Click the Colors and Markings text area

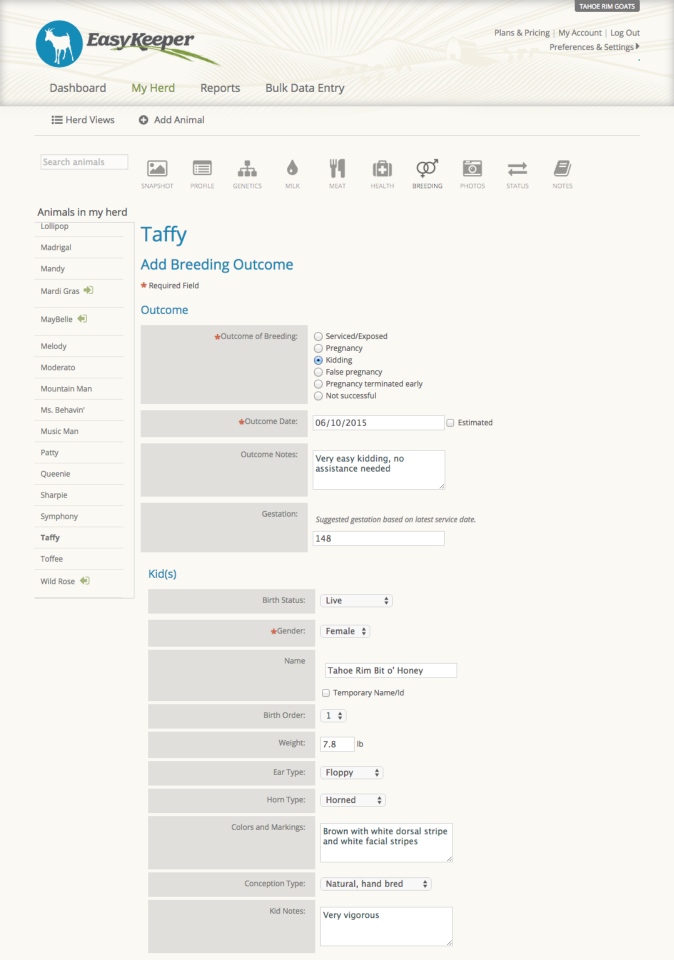pyautogui.click(x=386, y=842)
